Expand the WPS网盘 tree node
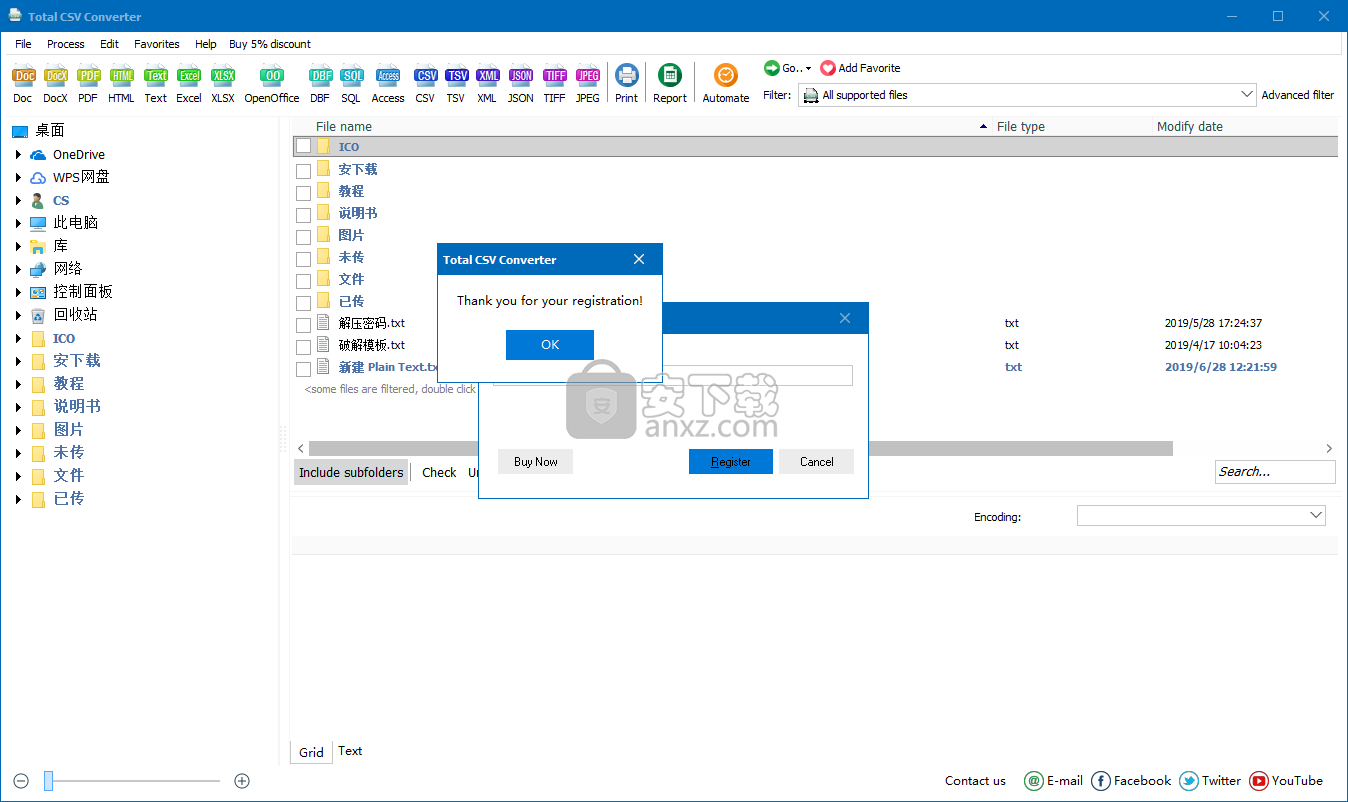The image size is (1348, 802). click(18, 177)
